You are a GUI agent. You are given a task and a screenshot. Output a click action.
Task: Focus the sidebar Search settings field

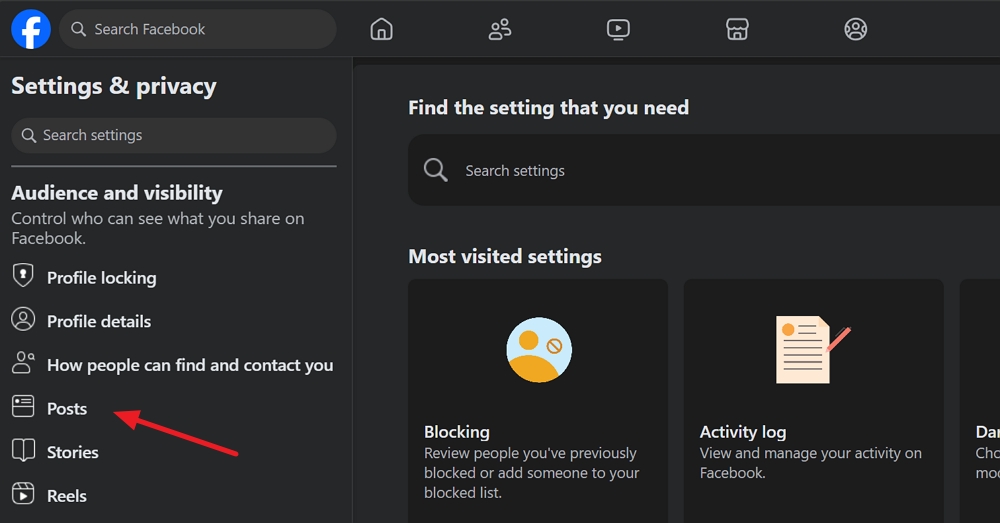(x=173, y=135)
